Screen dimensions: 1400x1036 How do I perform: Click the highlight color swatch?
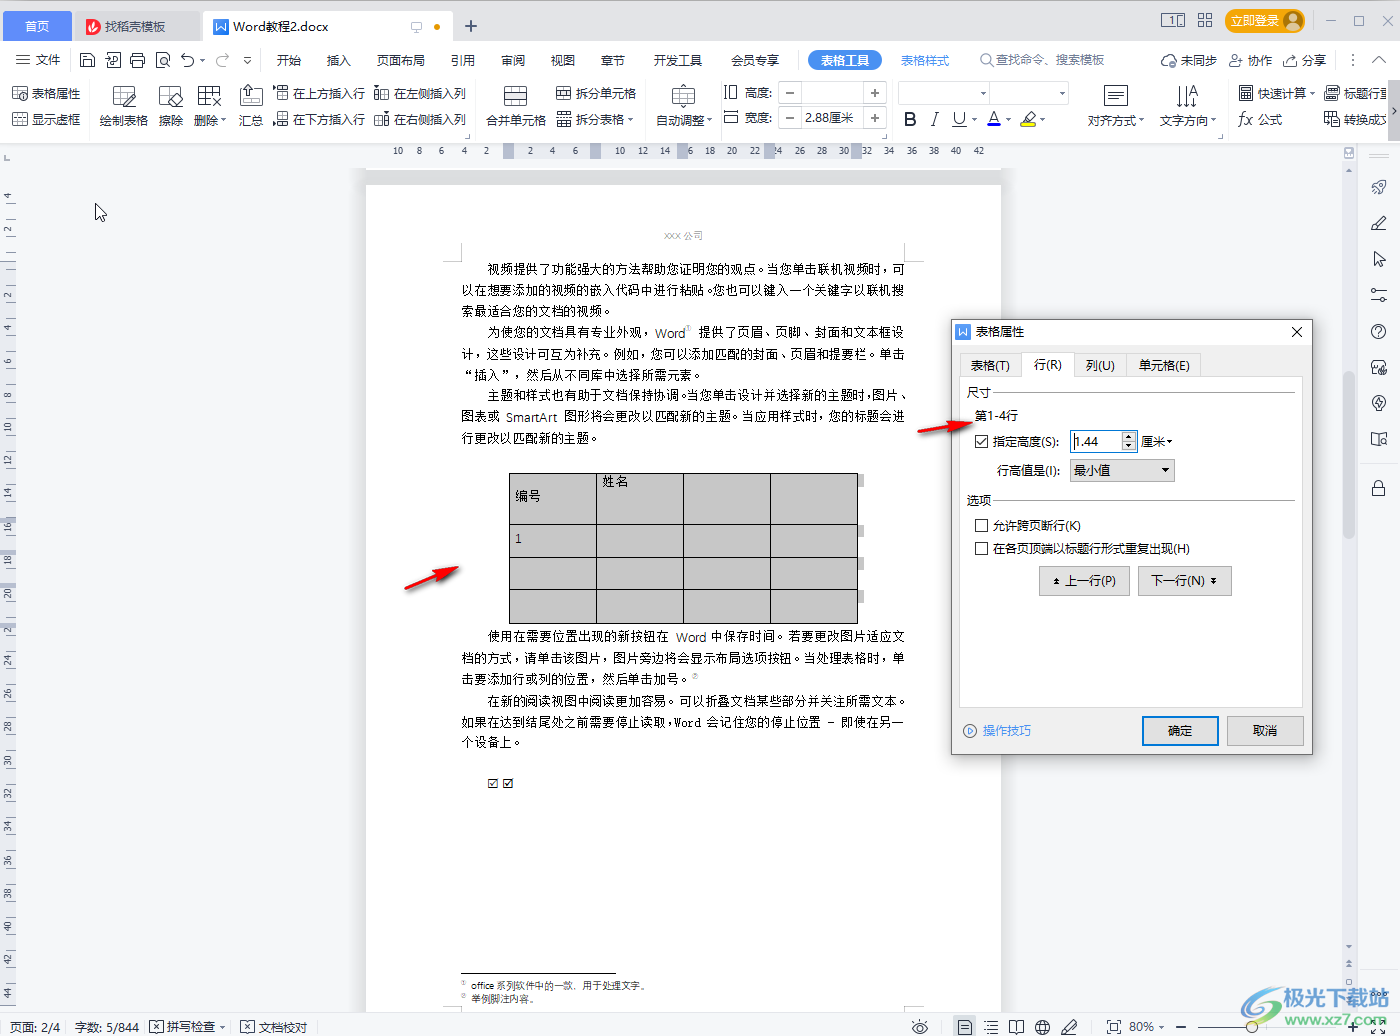[1028, 119]
